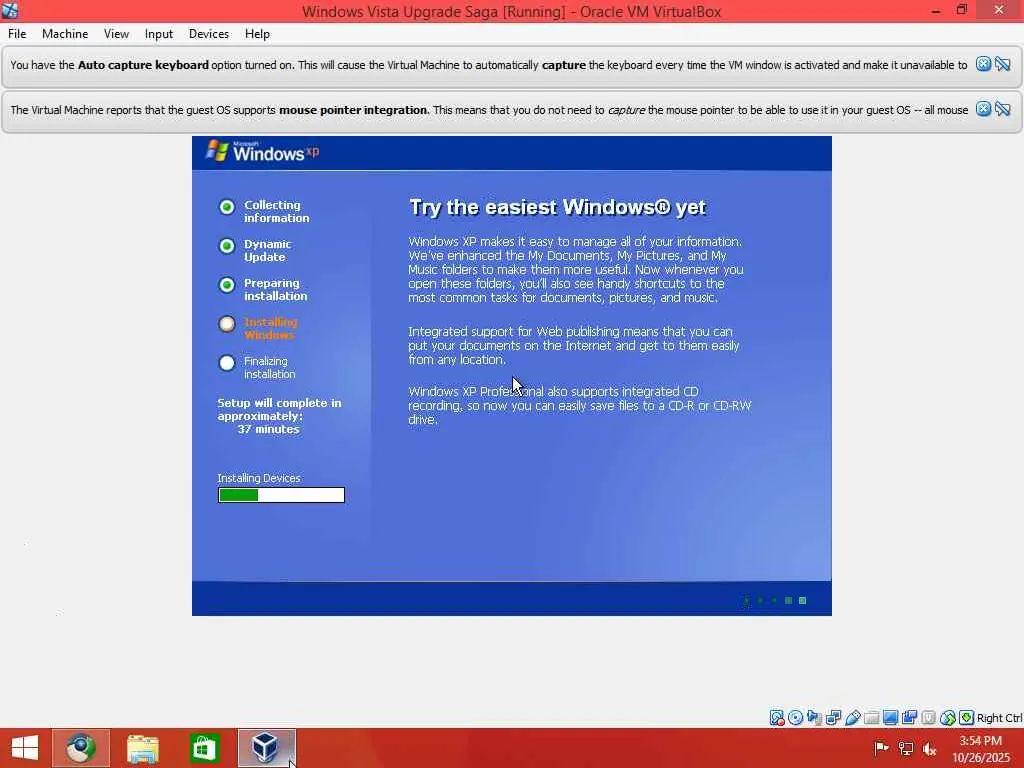This screenshot has width=1024, height=768.
Task: Click the display settings status icon
Action: (x=890, y=718)
